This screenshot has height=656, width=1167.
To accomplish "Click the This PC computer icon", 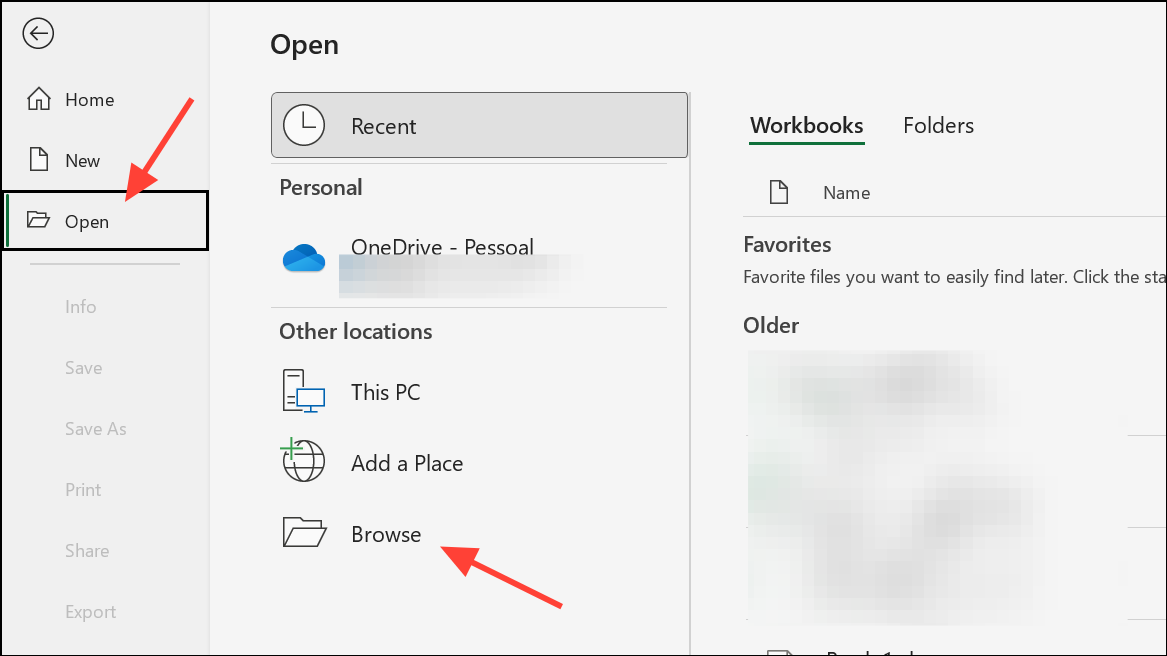I will (x=303, y=392).
